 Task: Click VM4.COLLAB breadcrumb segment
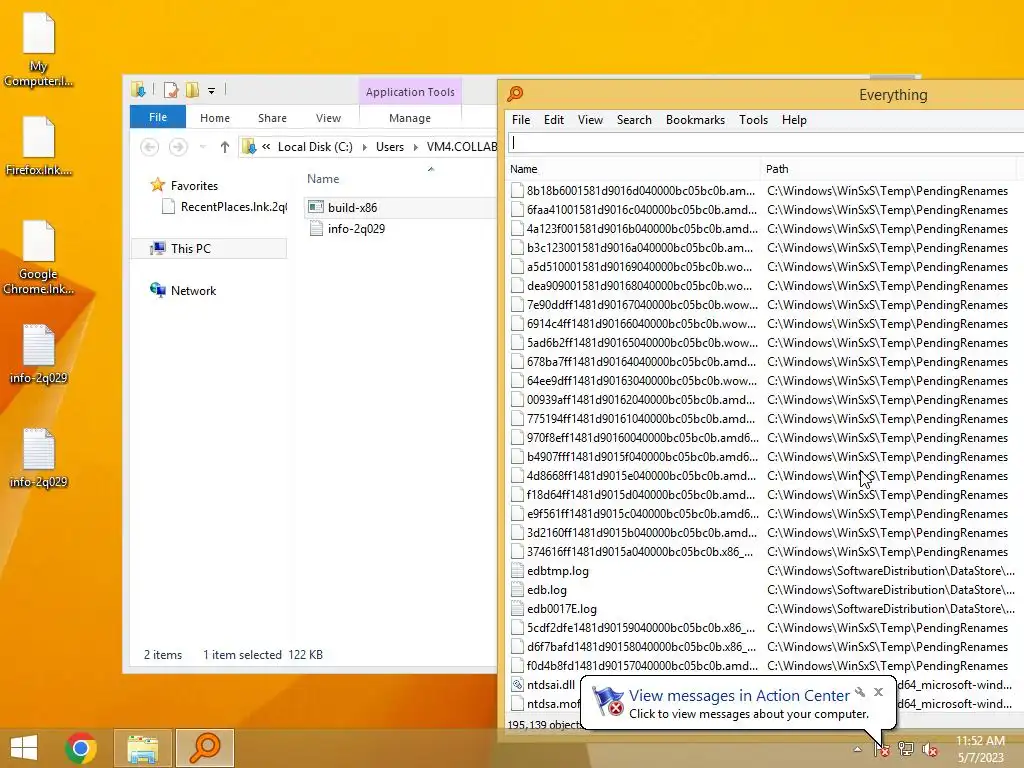click(x=462, y=147)
